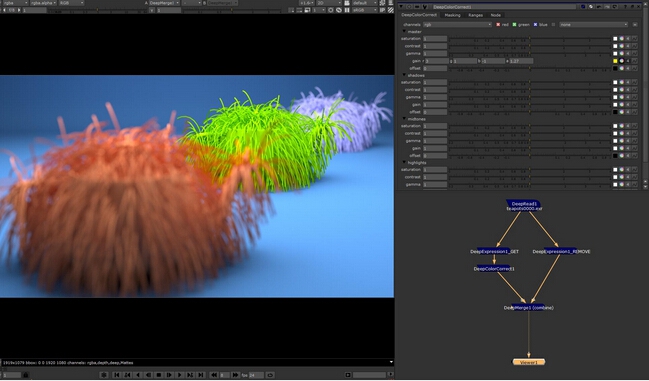This screenshot has height=381, width=649.
Task: Open the color wheel for master offset
Action: [x=622, y=69]
